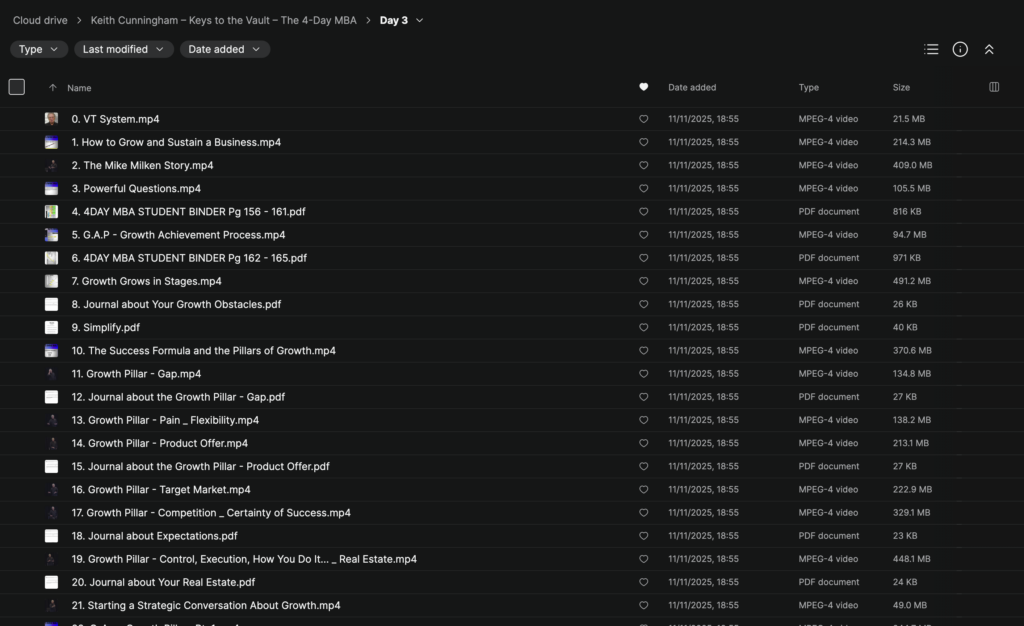The height and width of the screenshot is (626, 1024).
Task: Click the collapse chevrons icon at top right
Action: [989, 49]
